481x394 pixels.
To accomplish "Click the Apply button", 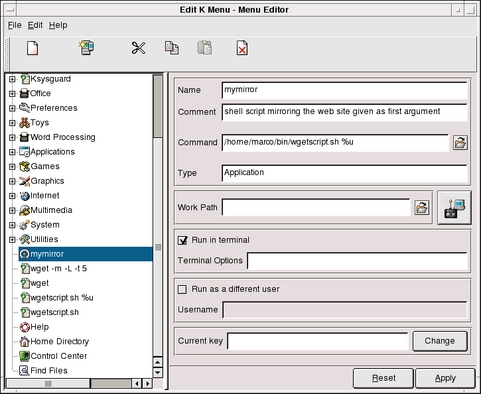I will point(445,378).
